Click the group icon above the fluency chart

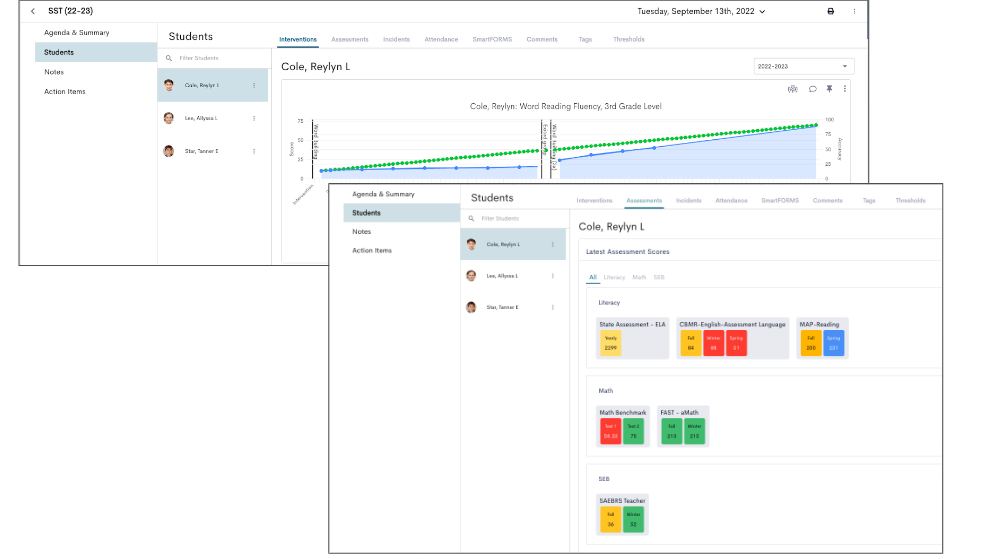pyautogui.click(x=793, y=89)
